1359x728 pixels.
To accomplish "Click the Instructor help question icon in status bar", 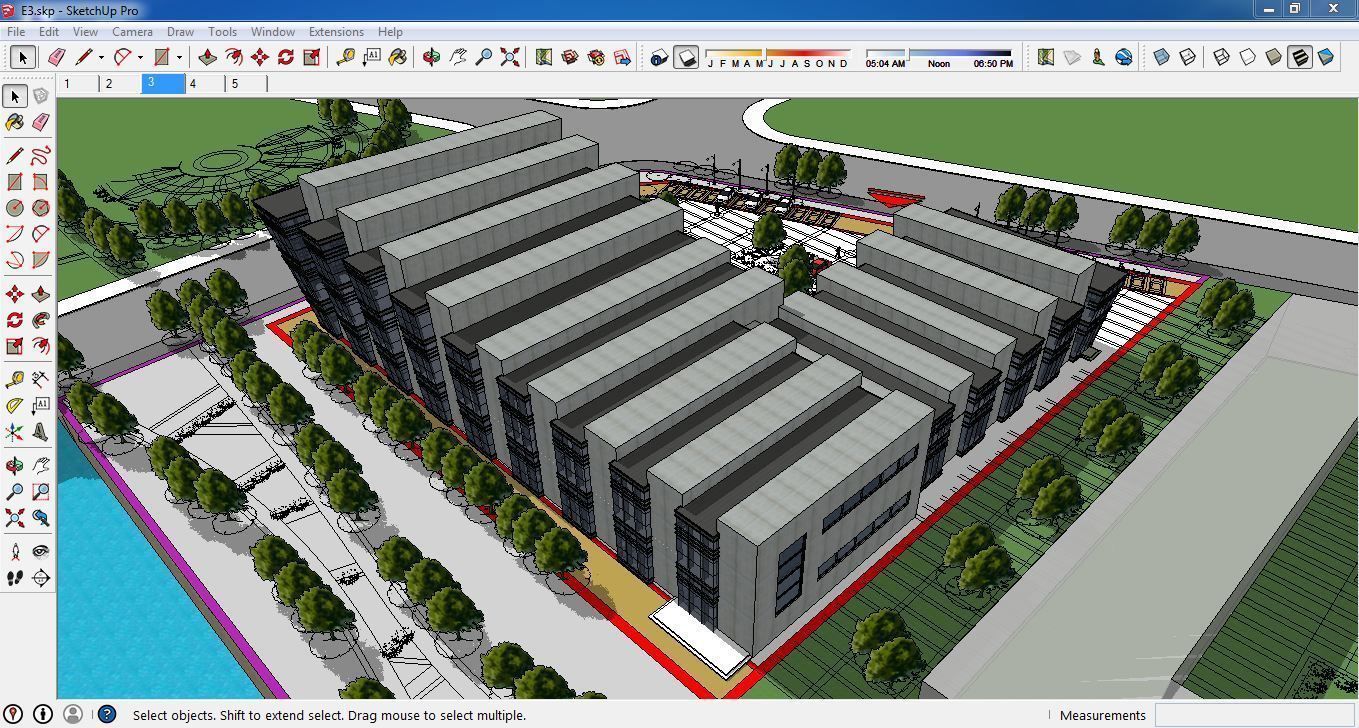I will (107, 714).
